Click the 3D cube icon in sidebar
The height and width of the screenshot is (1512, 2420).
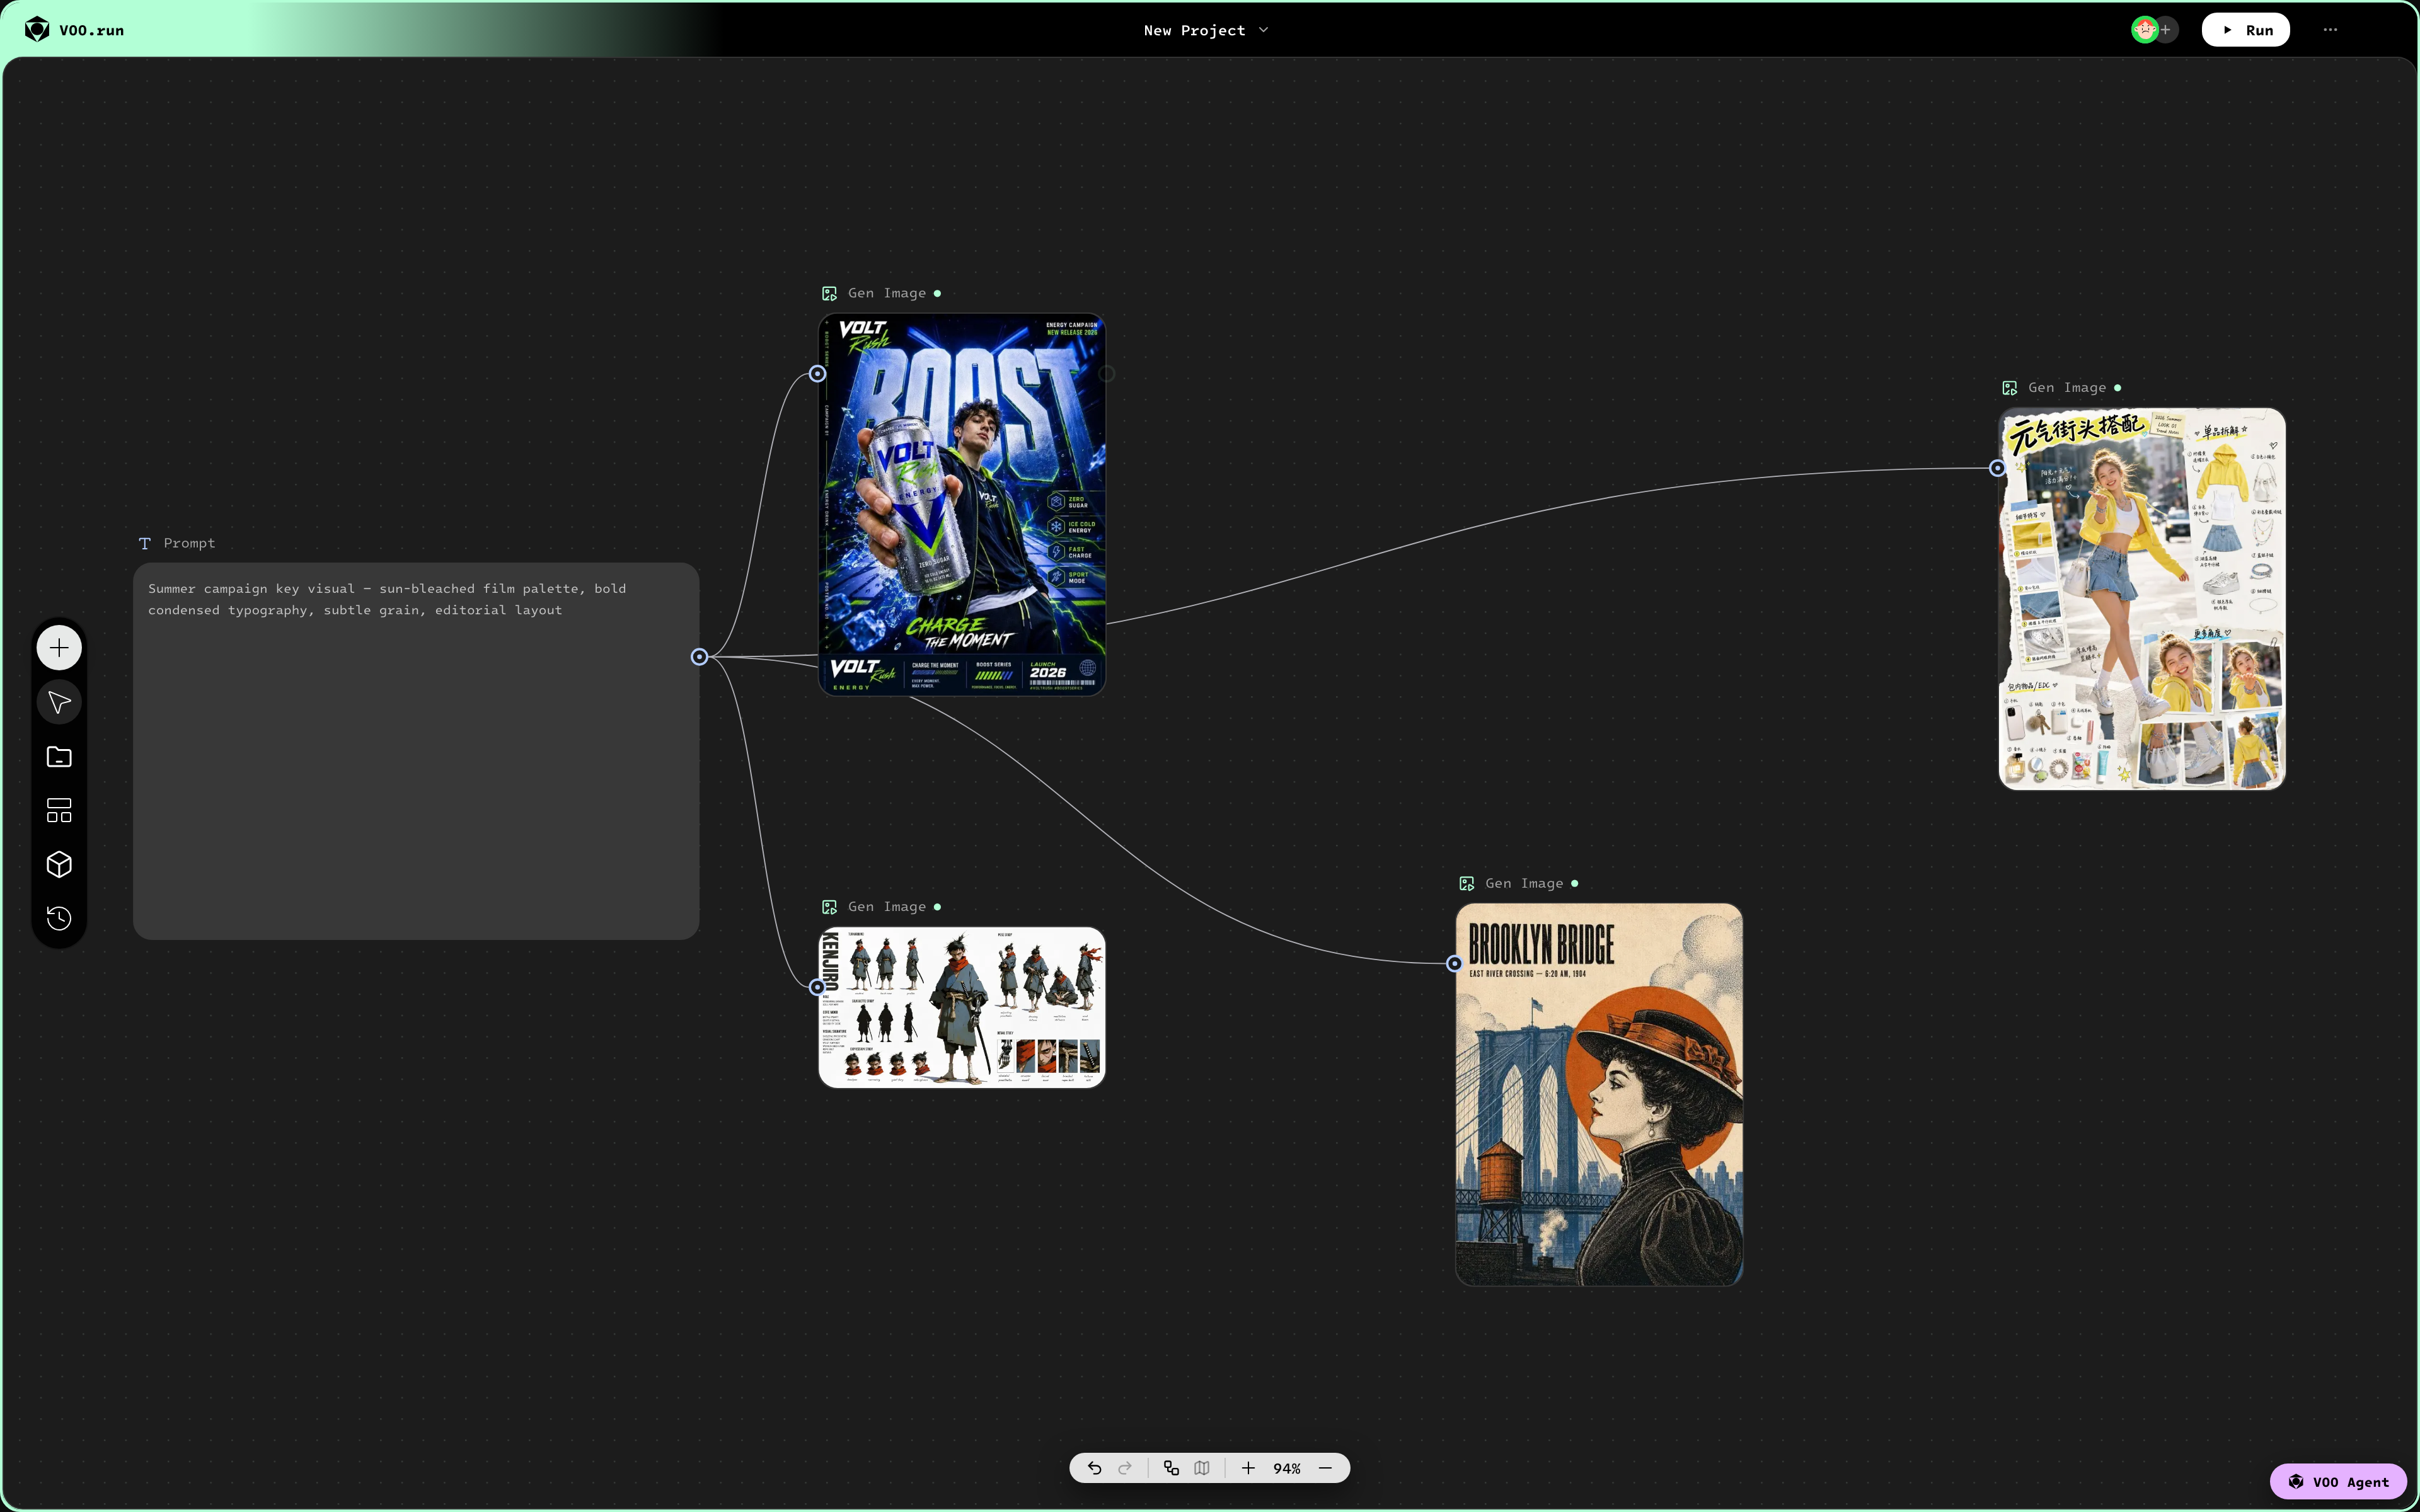coord(59,864)
